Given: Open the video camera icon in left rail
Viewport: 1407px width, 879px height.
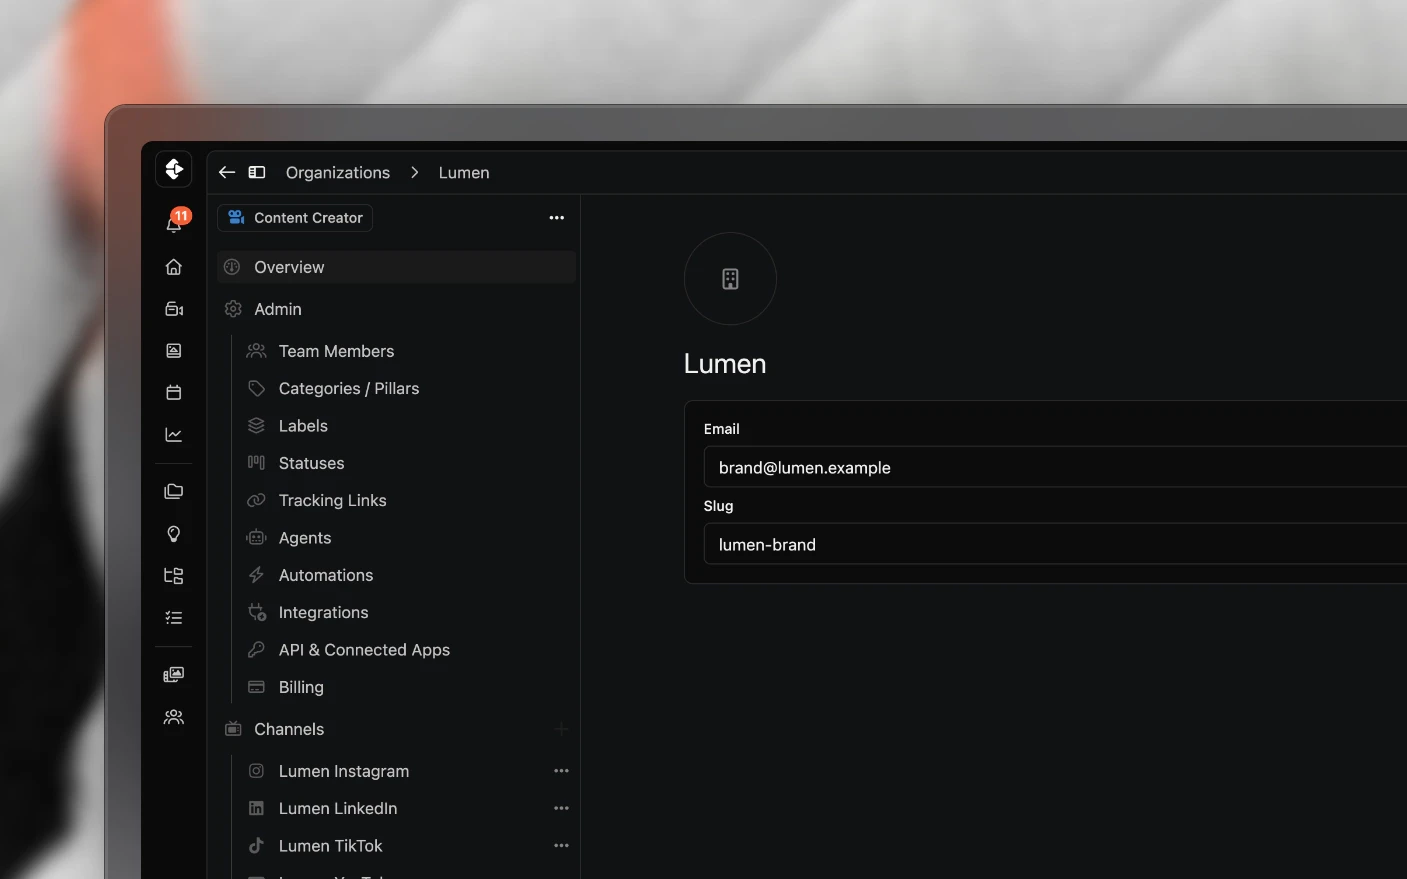Looking at the screenshot, I should pyautogui.click(x=174, y=309).
